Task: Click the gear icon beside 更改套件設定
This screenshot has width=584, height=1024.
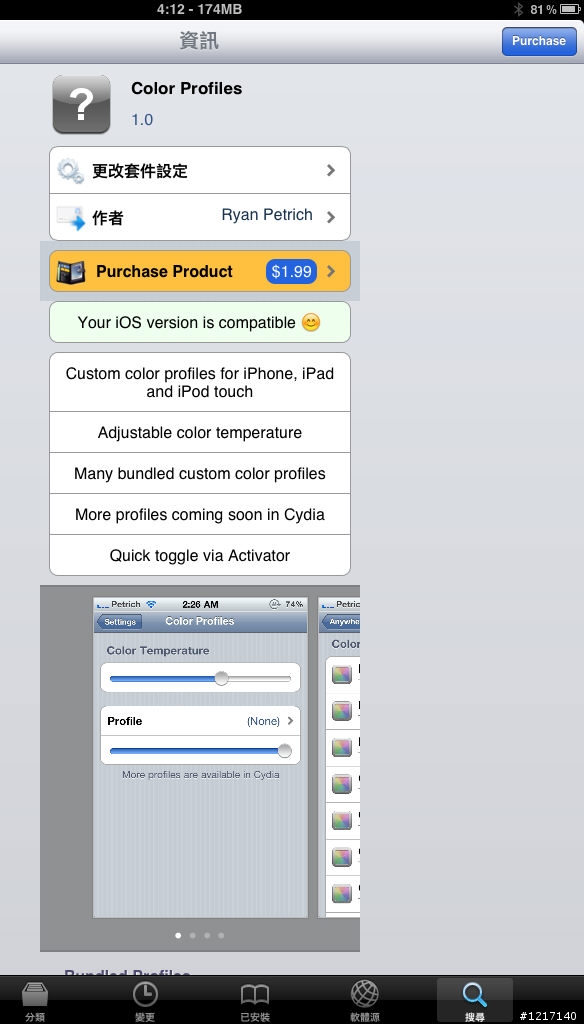Action: click(x=70, y=170)
